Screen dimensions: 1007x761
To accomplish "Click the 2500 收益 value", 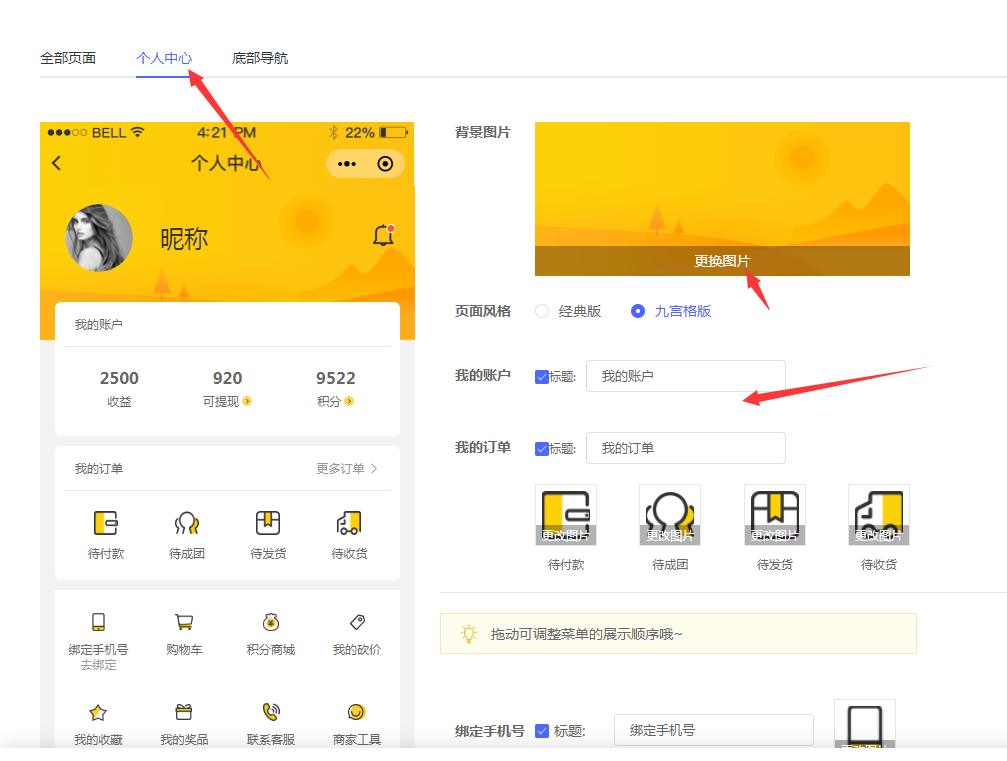I will pos(119,378).
